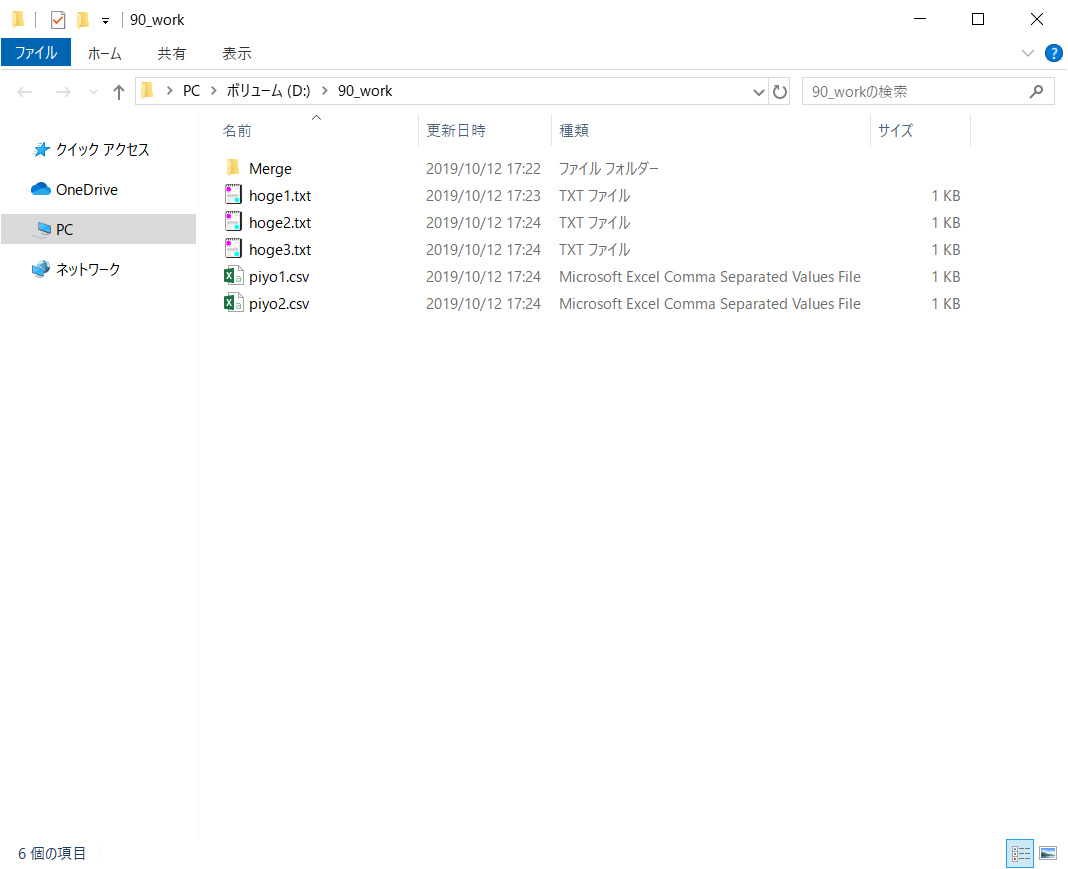Select the piyo2.csv Excel file icon

(233, 304)
